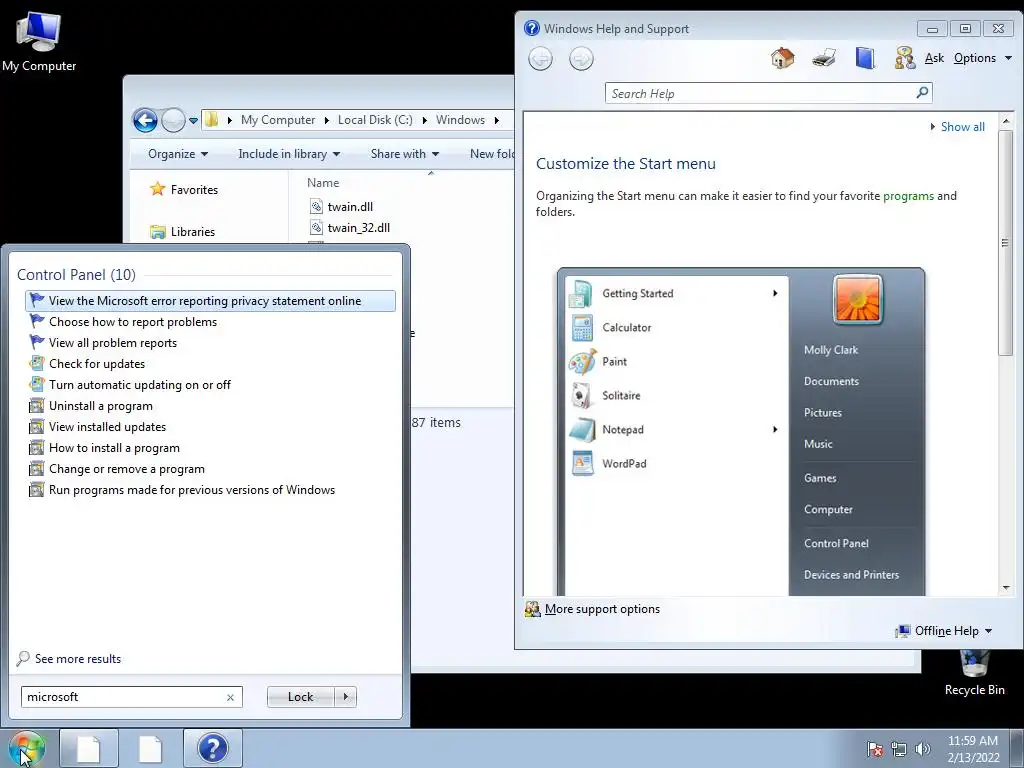Select View all problem reports result

tap(210, 343)
